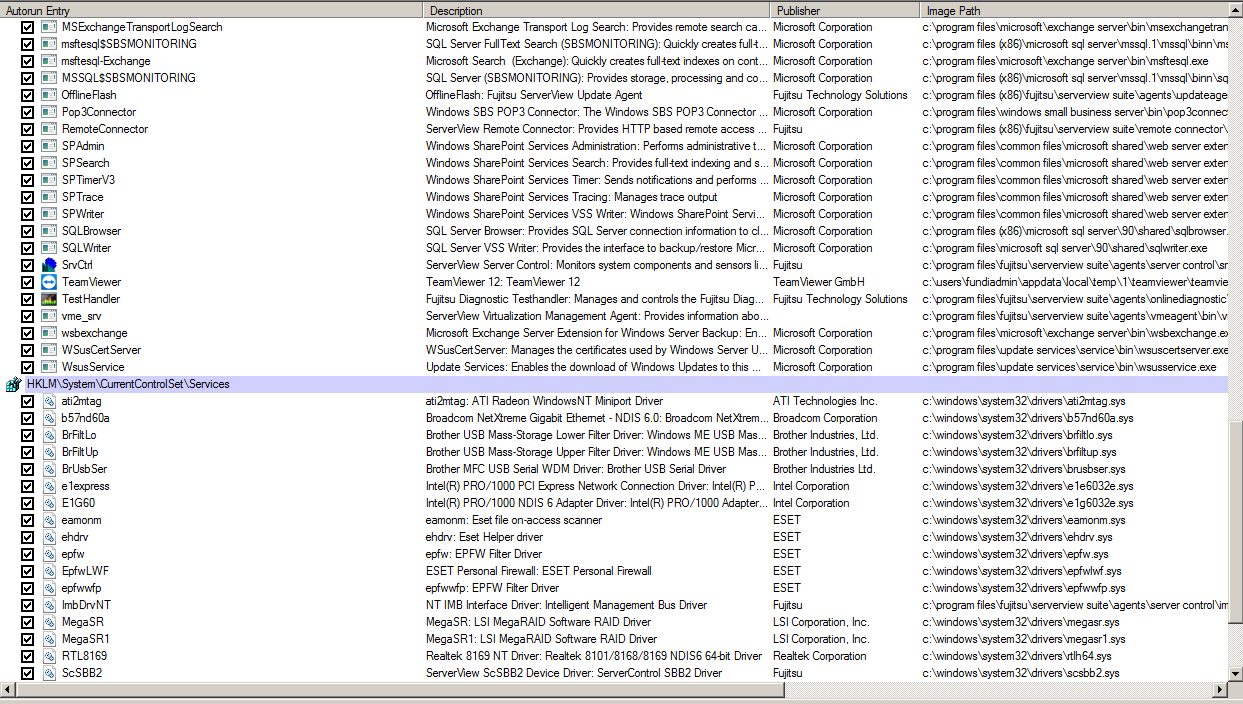Uncheck the TeamViewer autorun entry
Viewport: 1243px width, 704px height.
(28, 282)
